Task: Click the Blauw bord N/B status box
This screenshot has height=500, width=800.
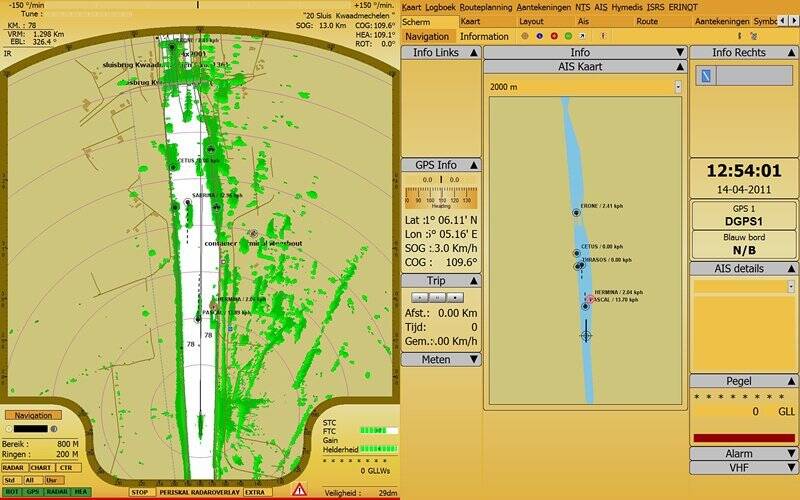Action: coord(743,246)
